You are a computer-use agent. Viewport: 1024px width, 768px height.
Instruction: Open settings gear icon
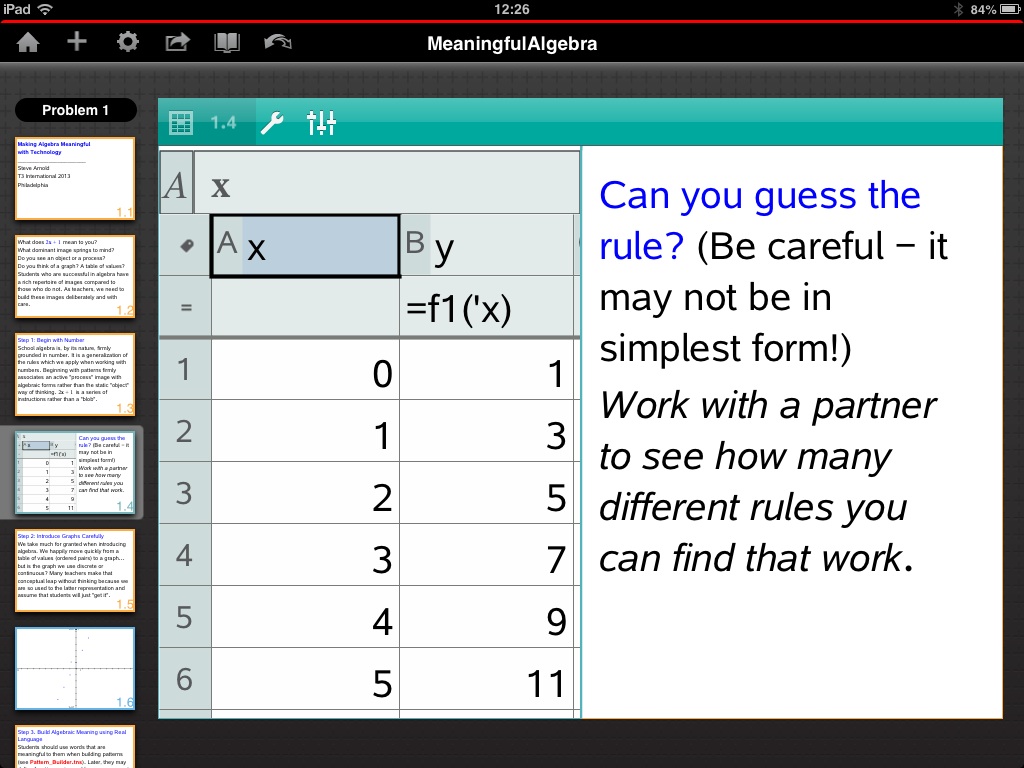pos(127,42)
